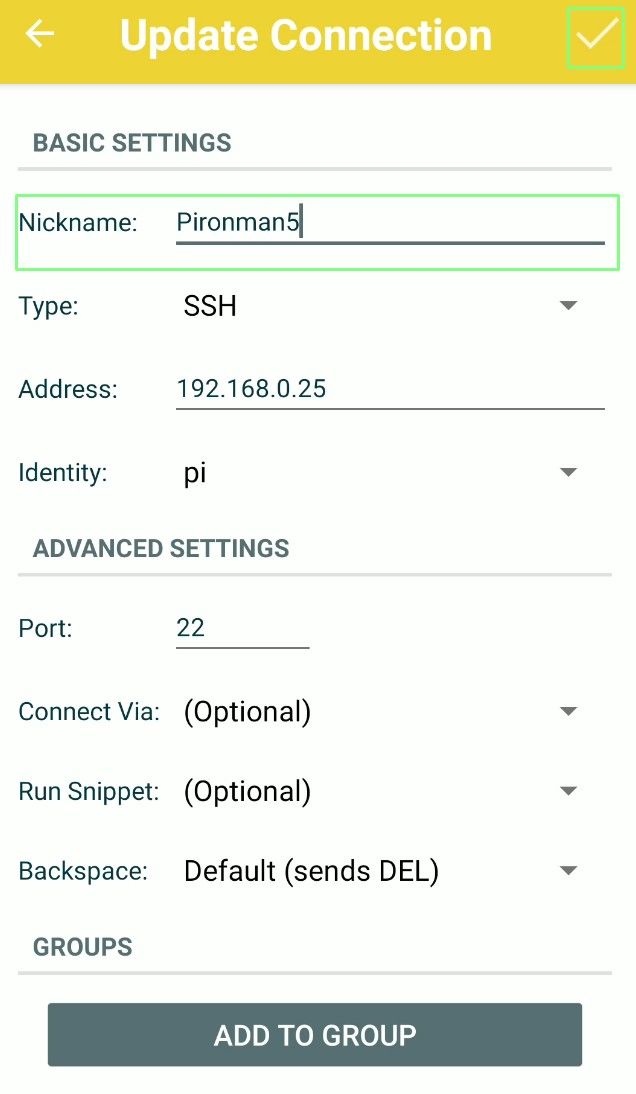The height and width of the screenshot is (1094, 636).
Task: Click the BASIC SETTINGS section header
Action: coord(133,143)
